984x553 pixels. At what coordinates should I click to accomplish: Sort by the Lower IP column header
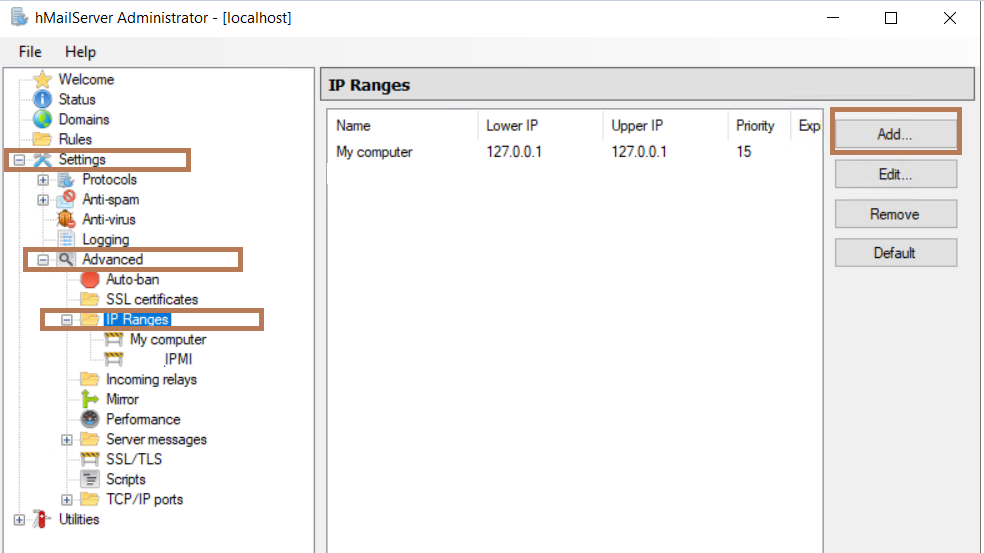click(x=540, y=126)
